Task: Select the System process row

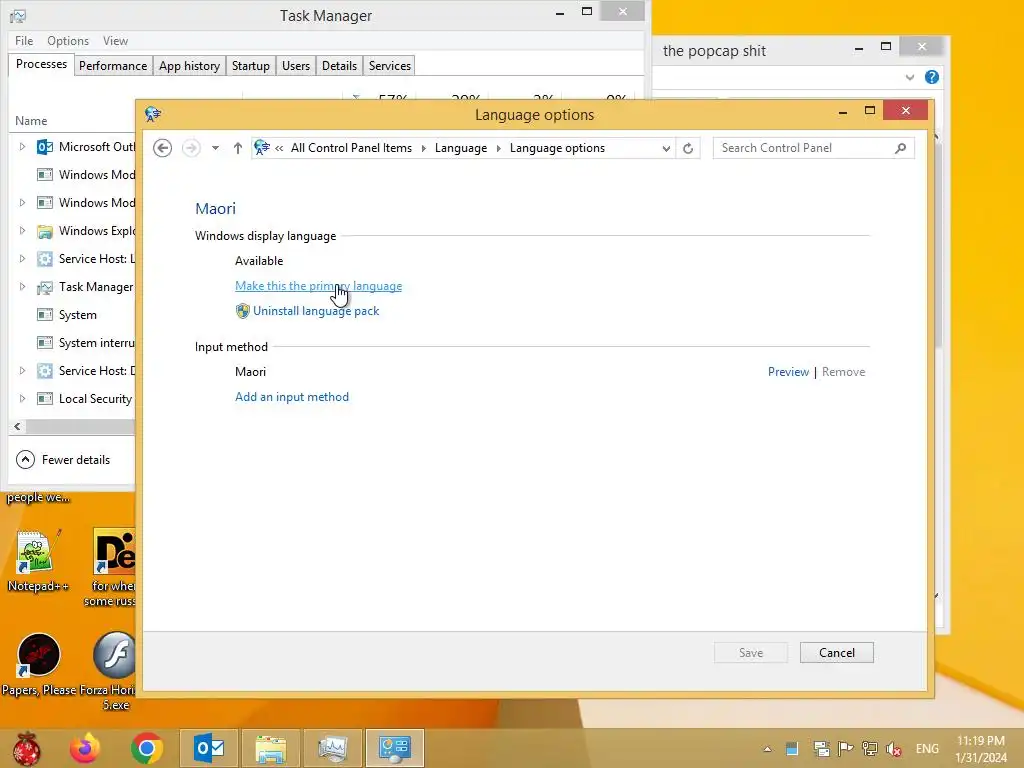Action: [73, 315]
